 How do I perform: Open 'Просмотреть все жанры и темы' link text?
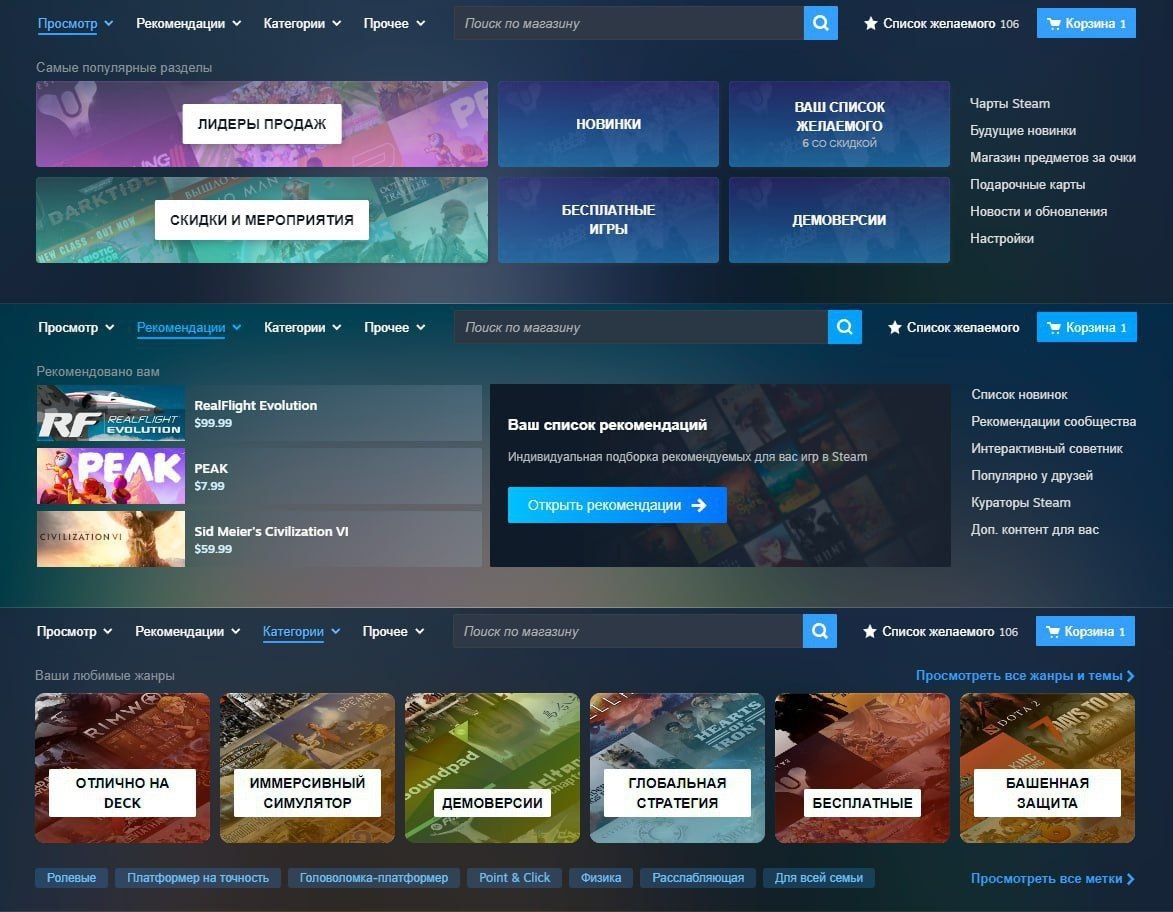(x=1019, y=676)
